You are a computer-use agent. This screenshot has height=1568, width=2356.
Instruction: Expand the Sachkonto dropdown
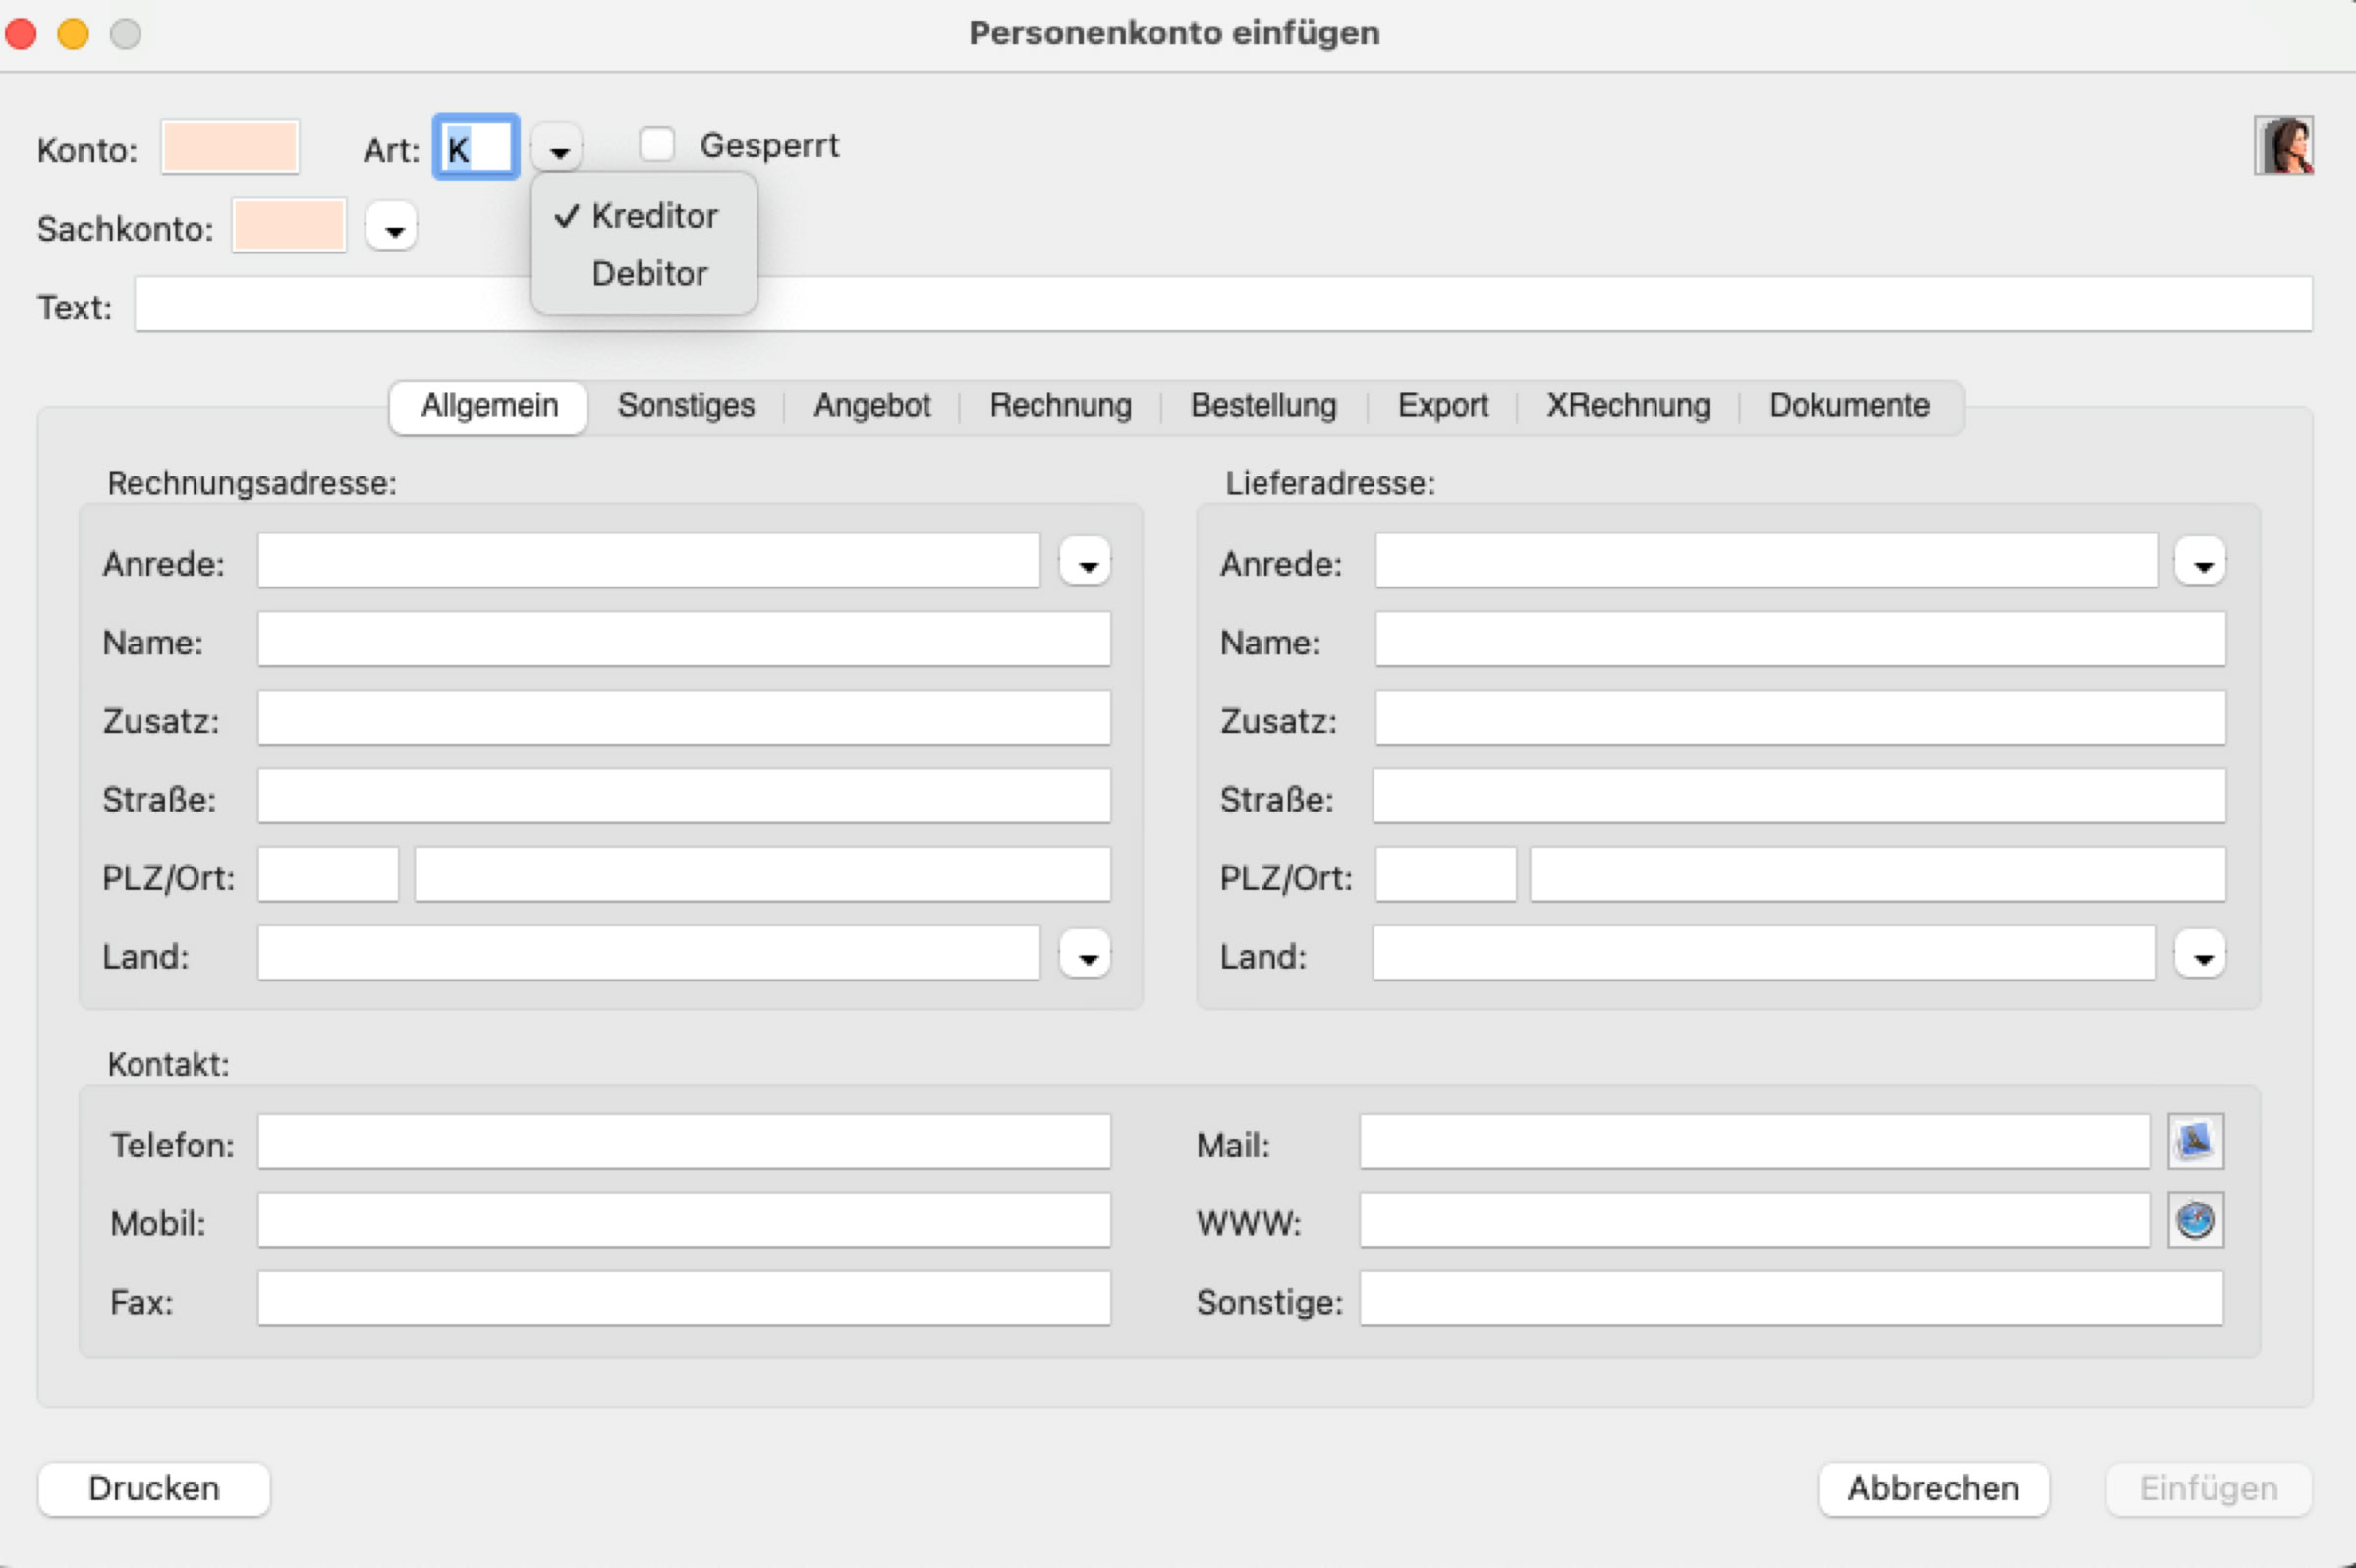[x=392, y=229]
